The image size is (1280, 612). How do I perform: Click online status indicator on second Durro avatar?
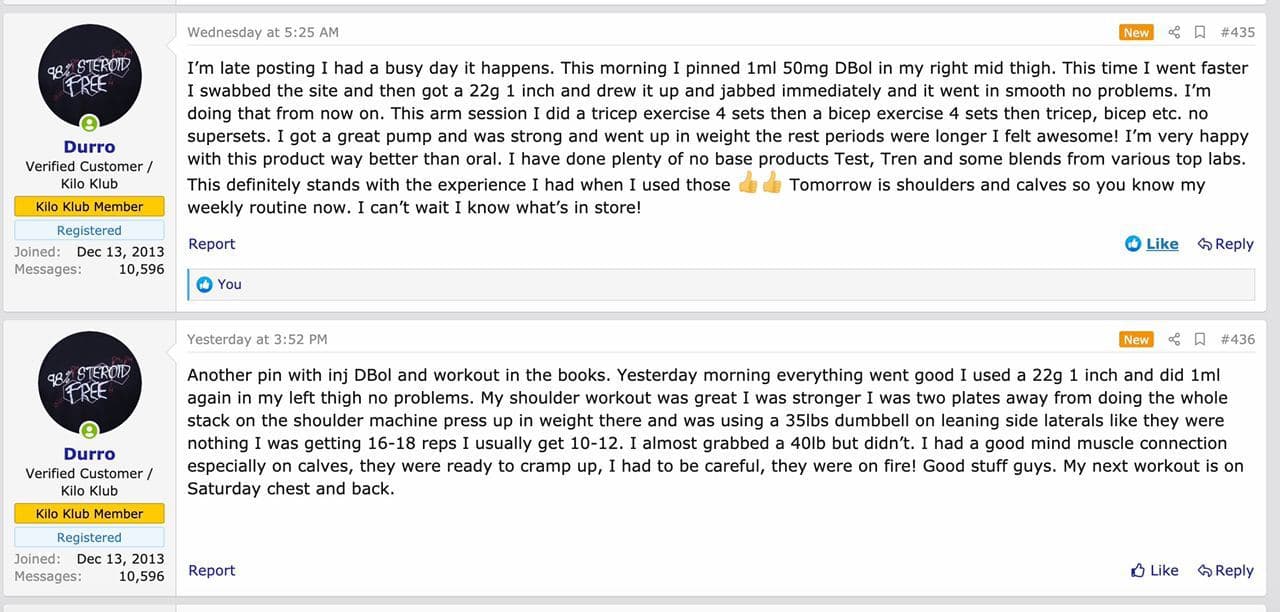(x=90, y=431)
